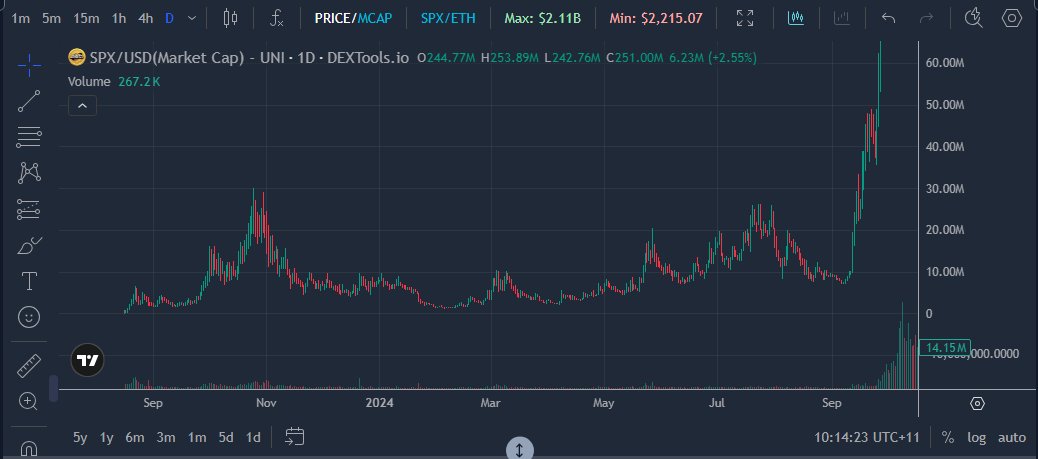Viewport: 1038px width, 459px height.
Task: Click the Max: $2.11B value
Action: [542, 18]
